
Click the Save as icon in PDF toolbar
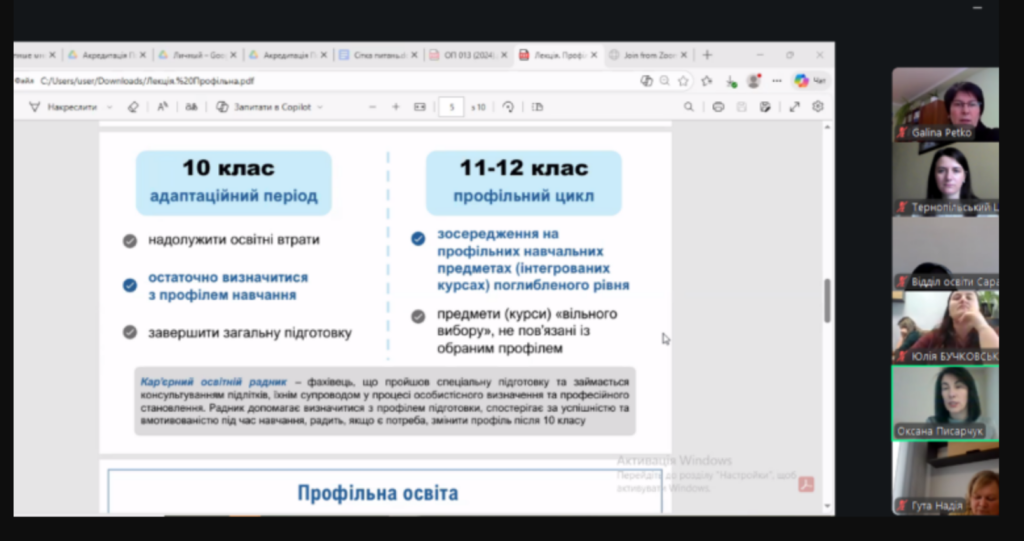(765, 107)
